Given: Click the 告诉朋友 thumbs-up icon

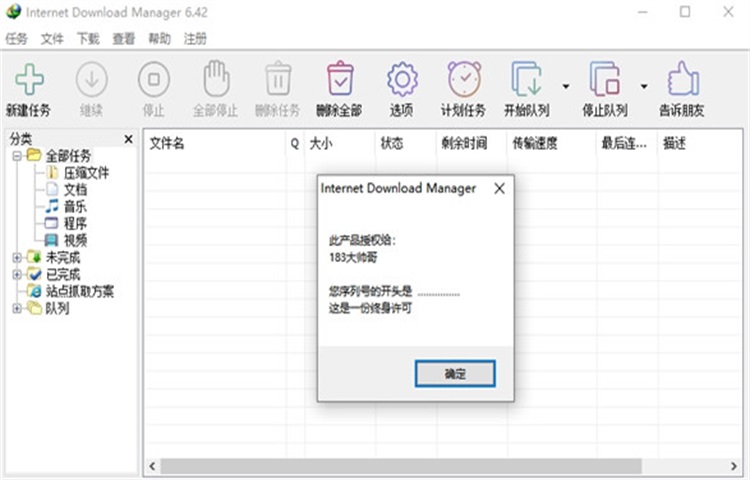Looking at the screenshot, I should [683, 79].
